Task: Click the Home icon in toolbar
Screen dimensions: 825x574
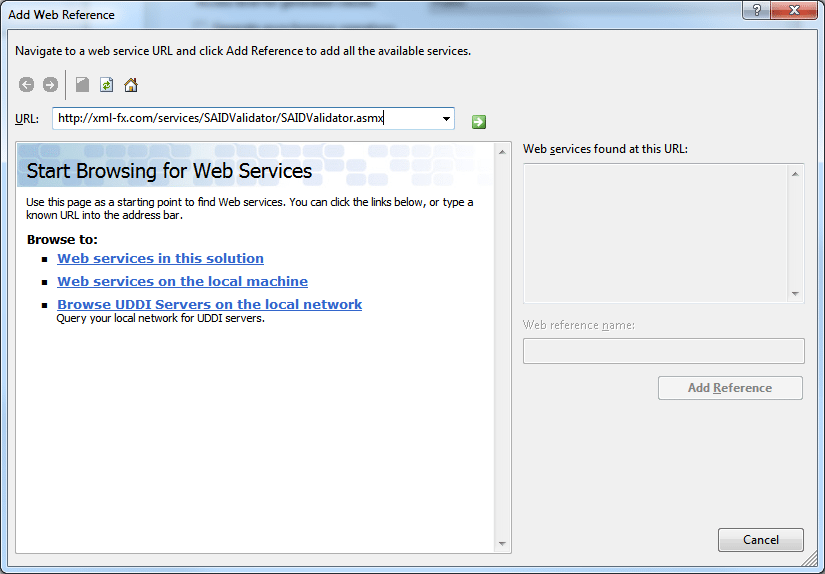Action: click(x=131, y=85)
